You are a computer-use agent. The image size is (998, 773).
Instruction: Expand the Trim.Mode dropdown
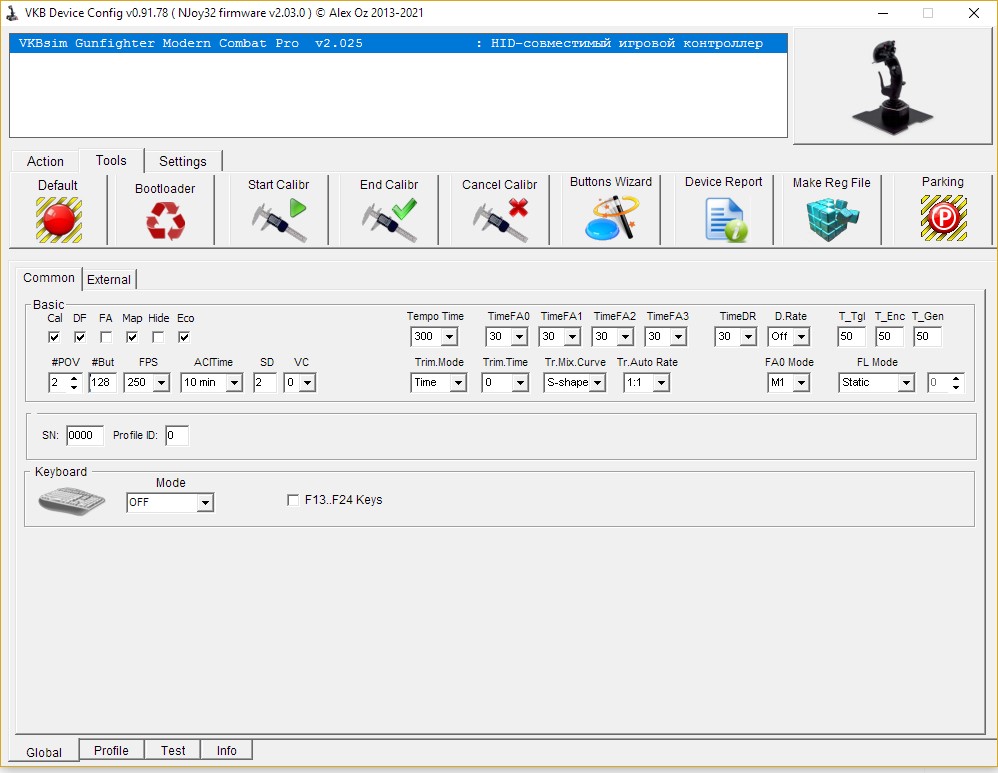click(x=458, y=383)
